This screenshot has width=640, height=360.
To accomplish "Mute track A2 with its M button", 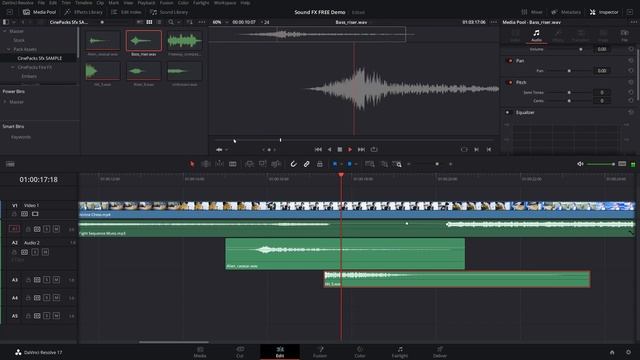I will (x=45, y=252).
